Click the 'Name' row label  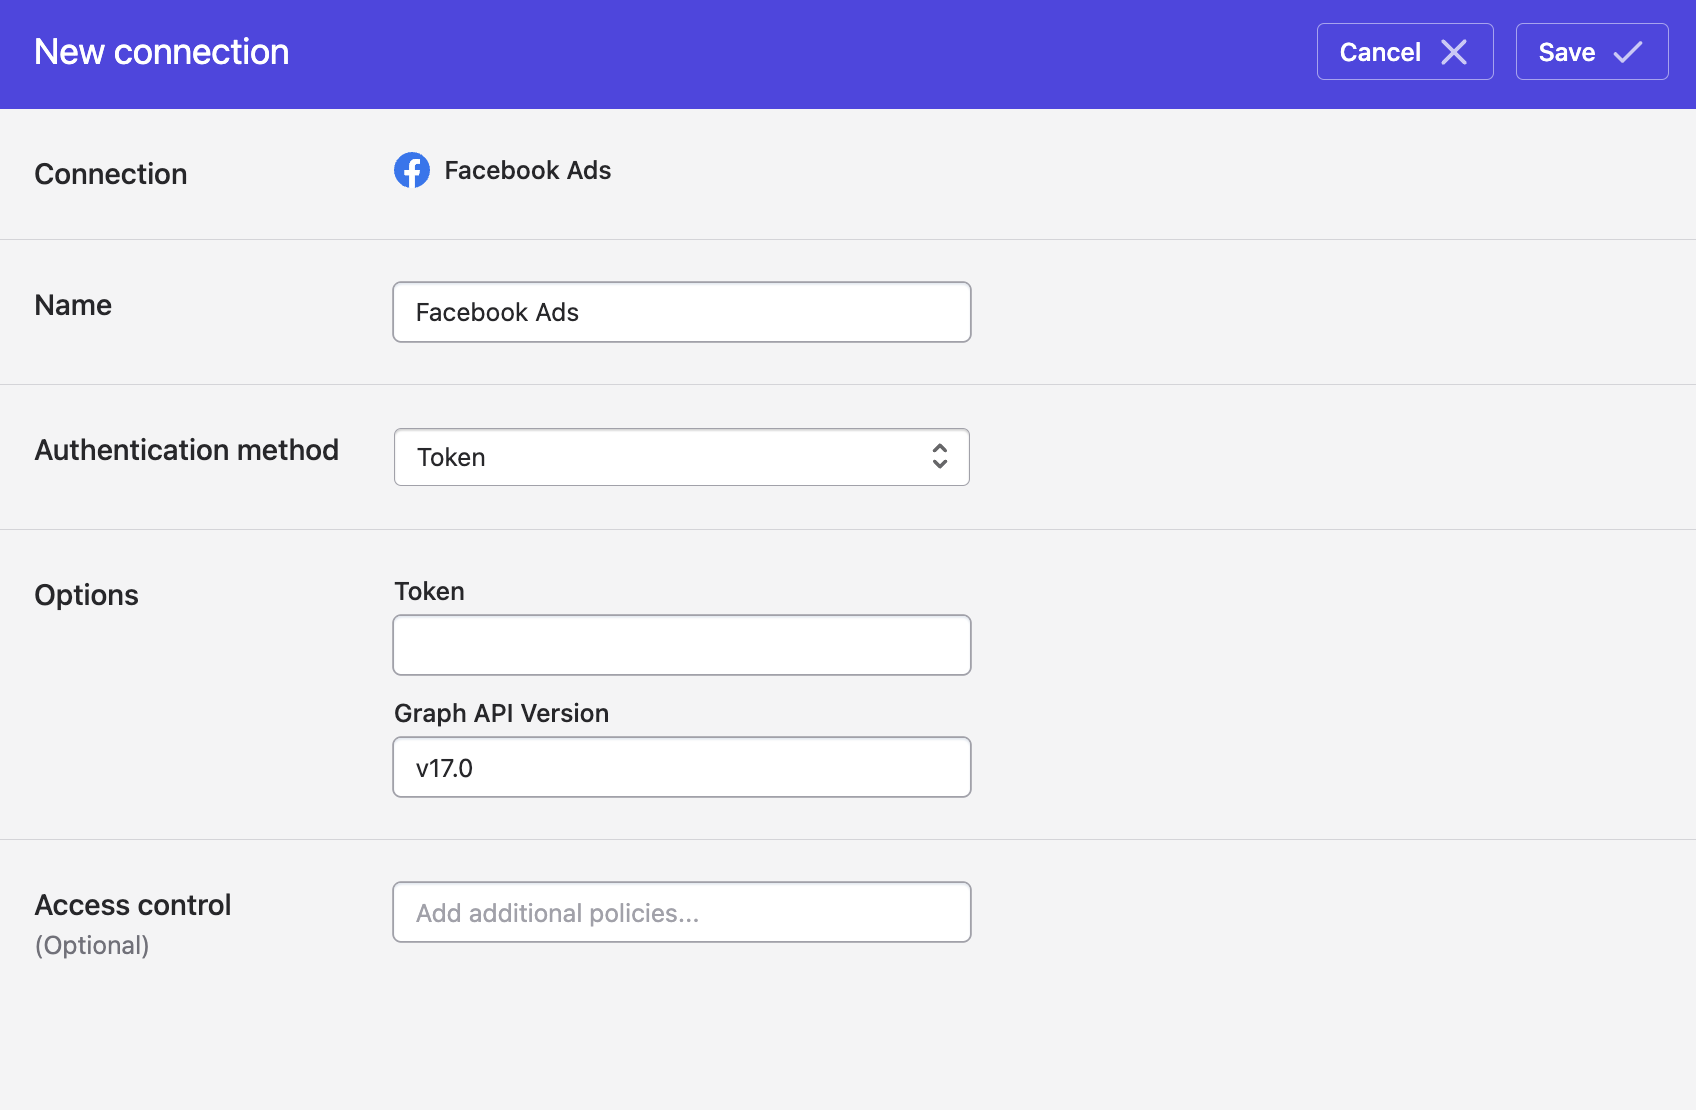73,305
